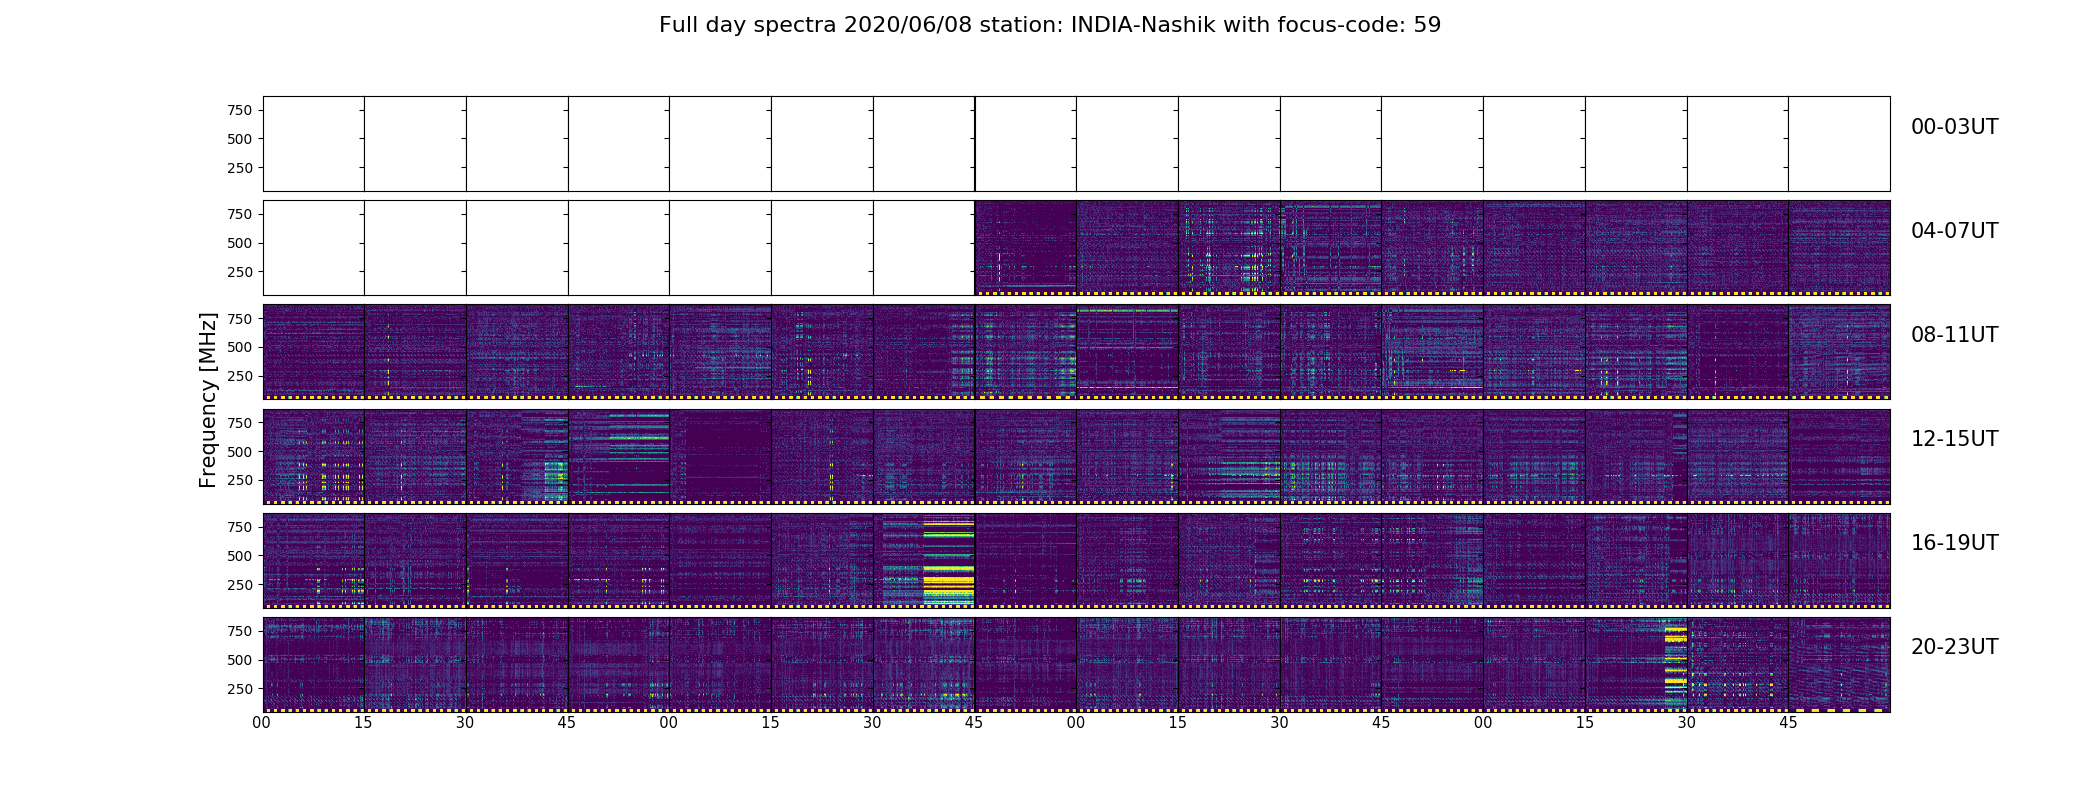
Task: Click the Frequency [MHz] axis label
Action: pyautogui.click(x=208, y=400)
